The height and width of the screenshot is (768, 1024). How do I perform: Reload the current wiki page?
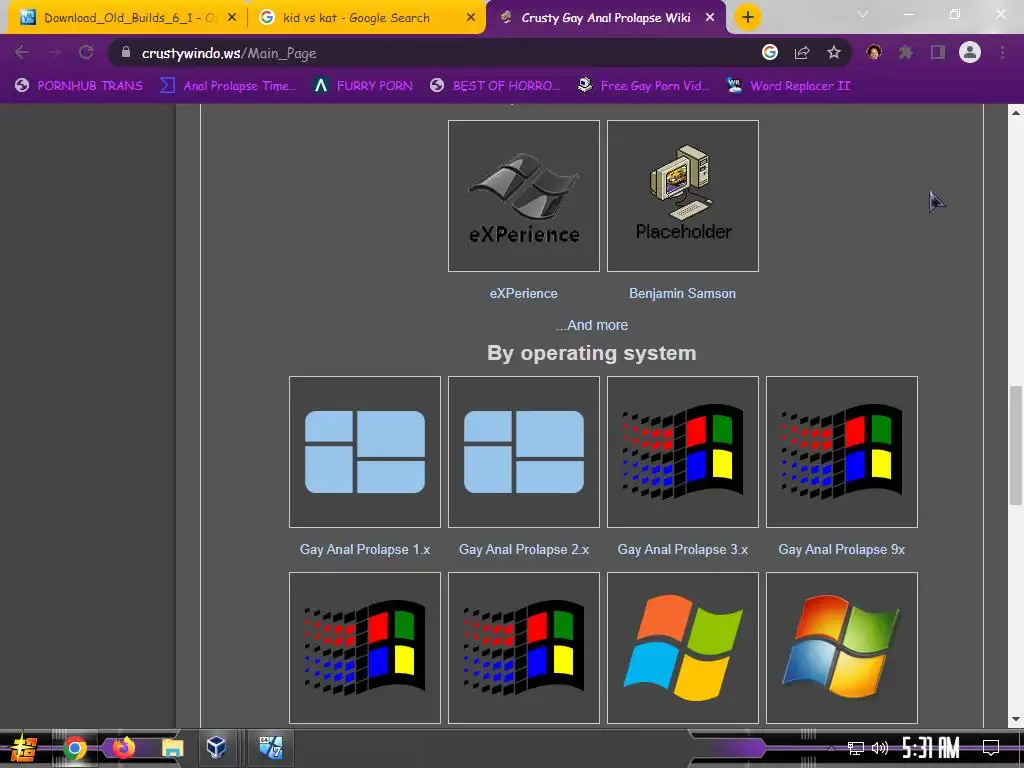click(x=86, y=52)
